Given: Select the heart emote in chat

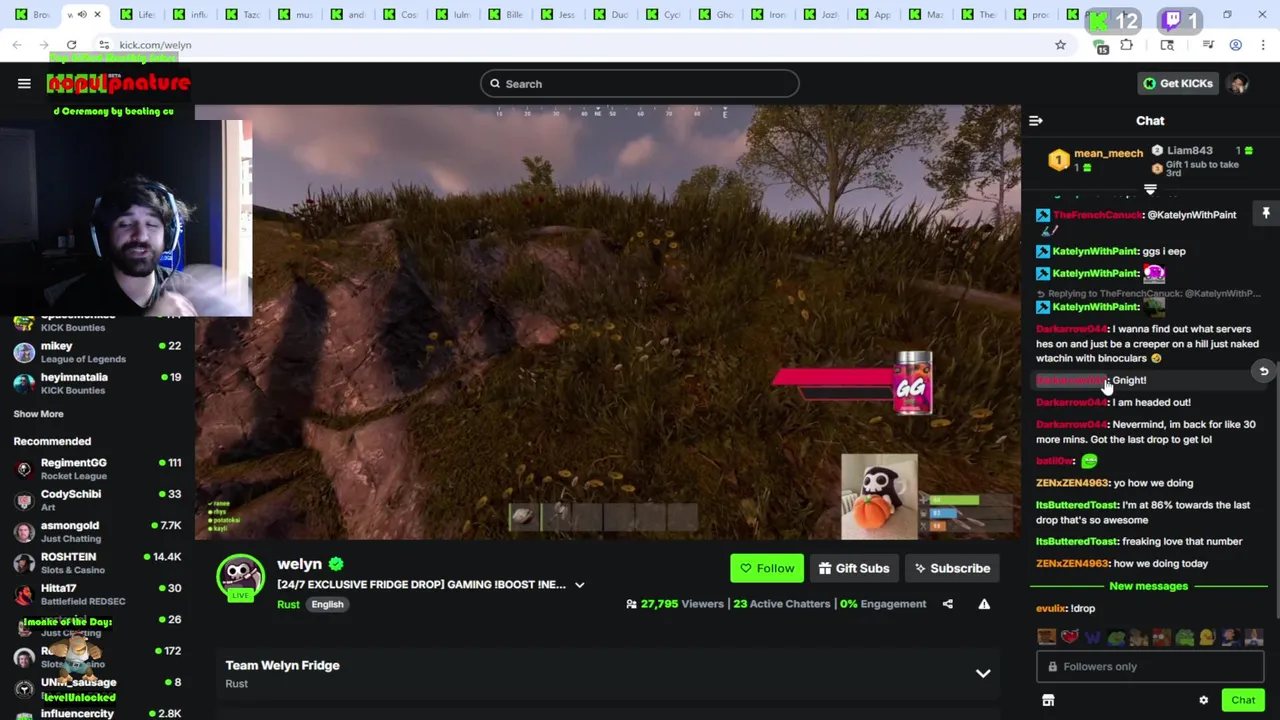Looking at the screenshot, I should pos(1070,637).
